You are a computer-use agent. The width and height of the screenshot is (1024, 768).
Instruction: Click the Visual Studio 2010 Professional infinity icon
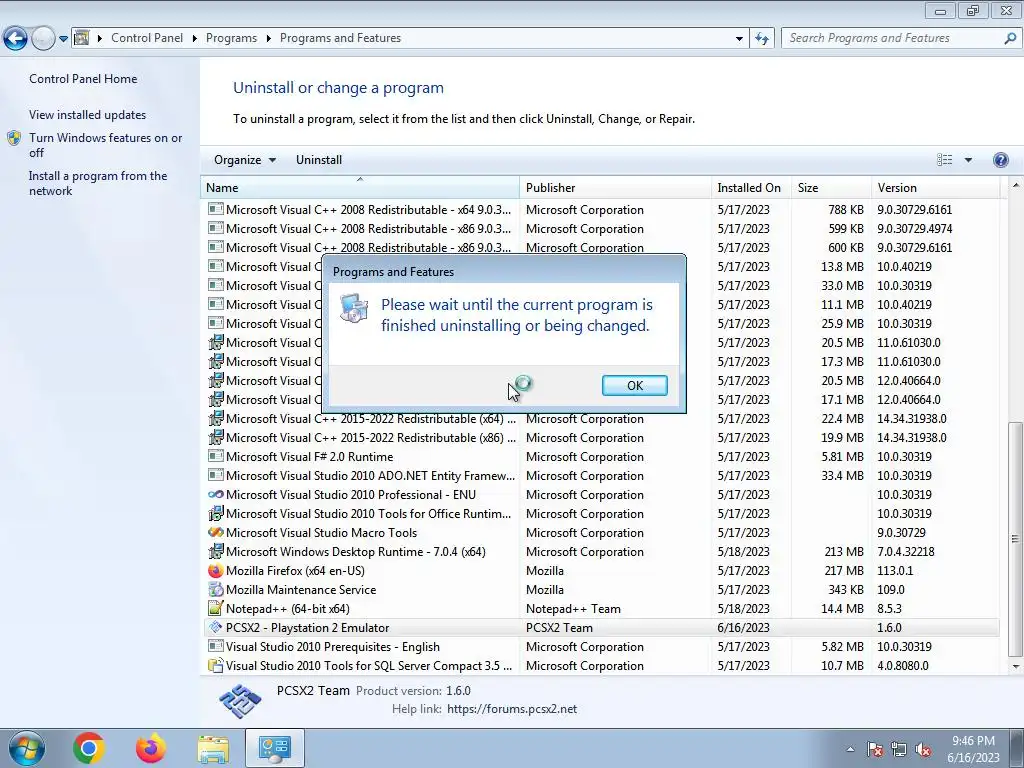click(x=216, y=494)
